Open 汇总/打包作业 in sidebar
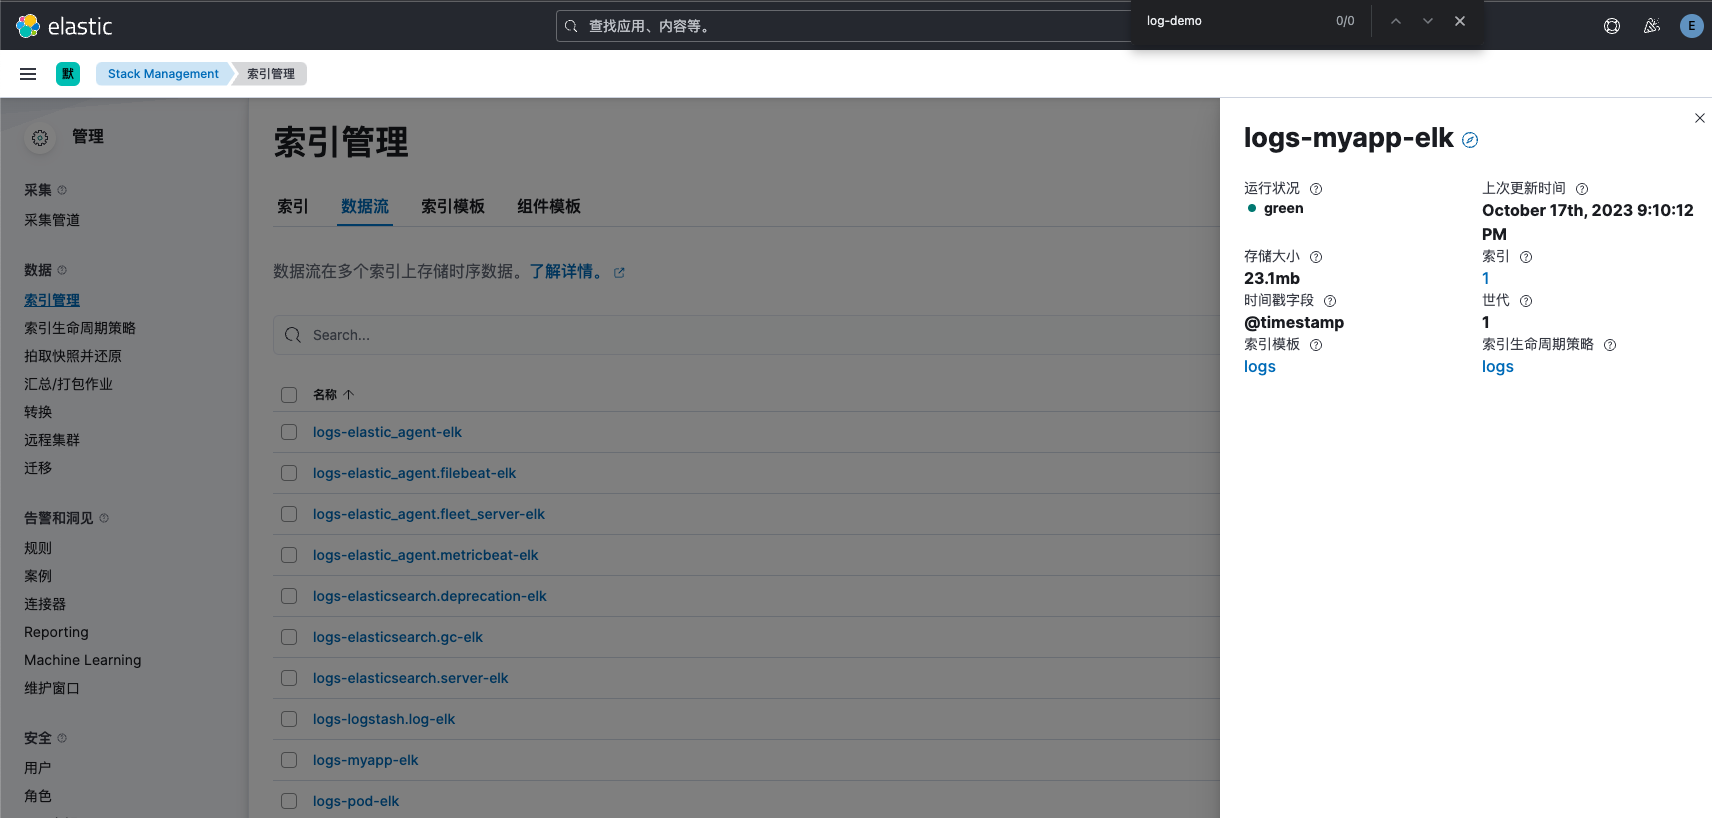The width and height of the screenshot is (1712, 818). tap(68, 384)
